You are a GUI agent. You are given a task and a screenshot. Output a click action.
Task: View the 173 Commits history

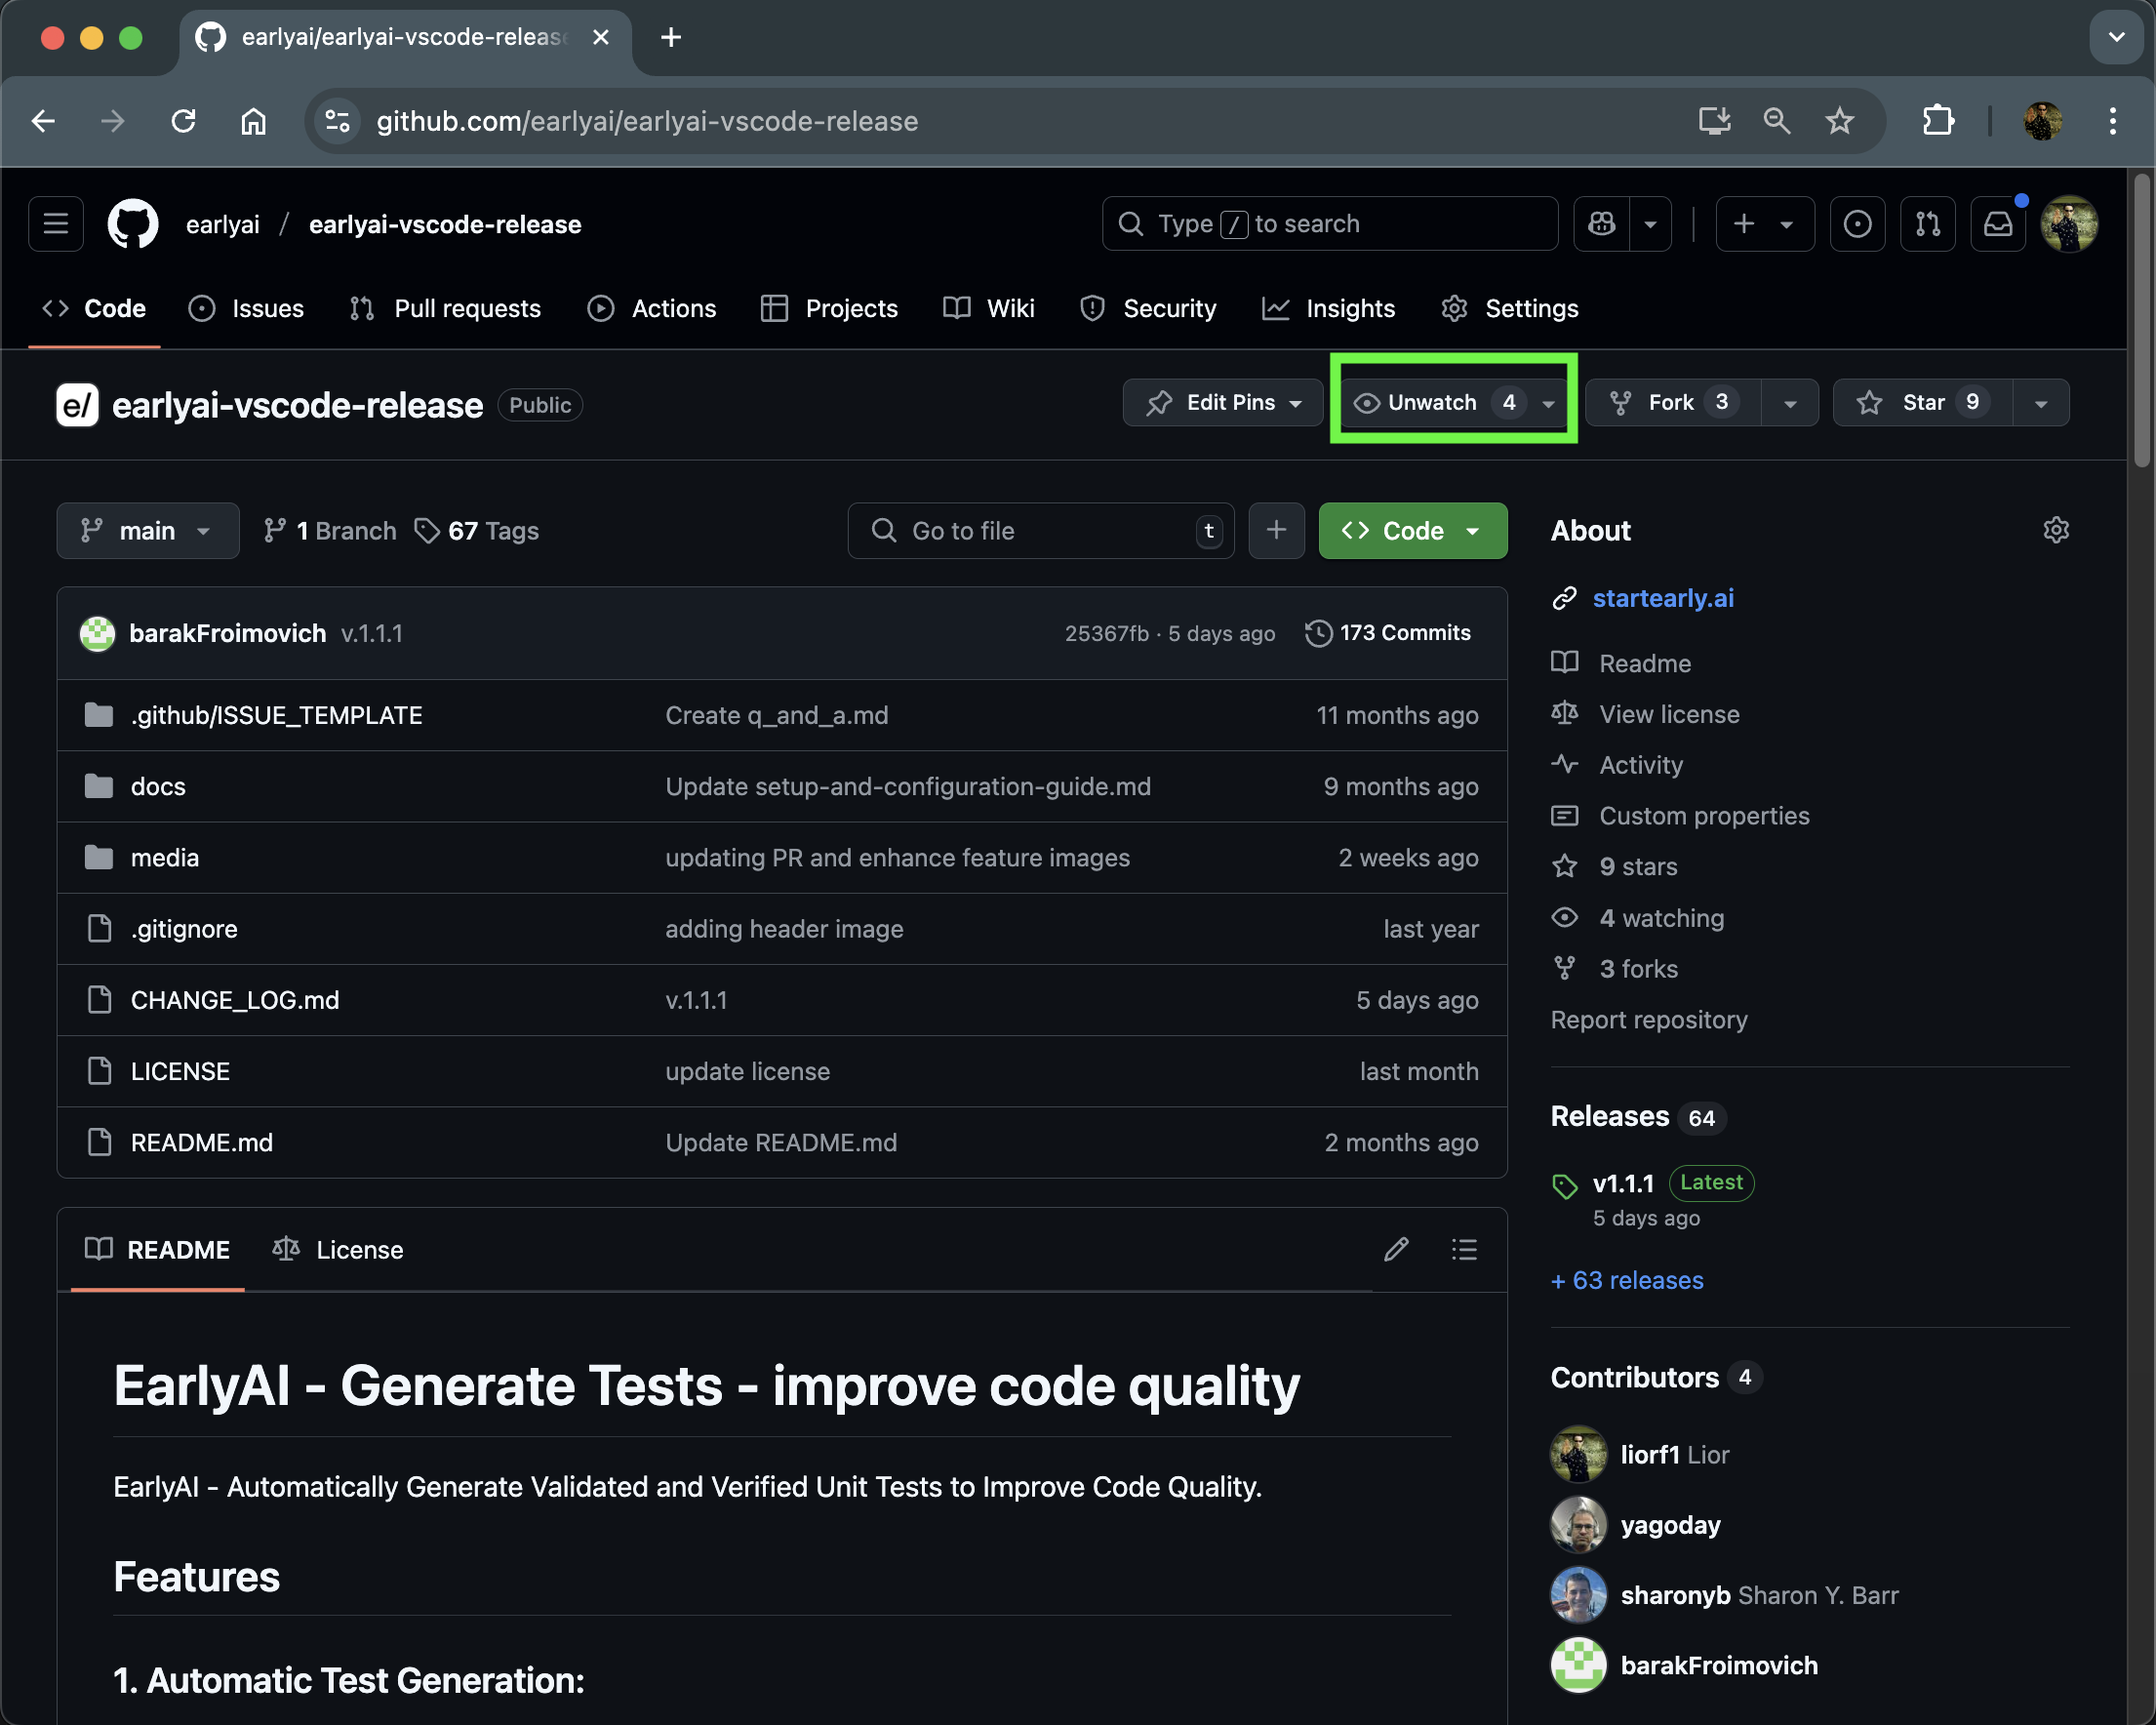(1388, 633)
